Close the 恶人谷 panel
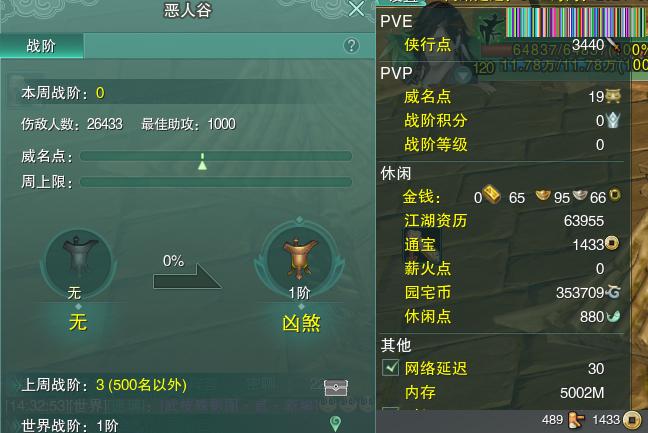The height and width of the screenshot is (433, 648). click(356, 9)
